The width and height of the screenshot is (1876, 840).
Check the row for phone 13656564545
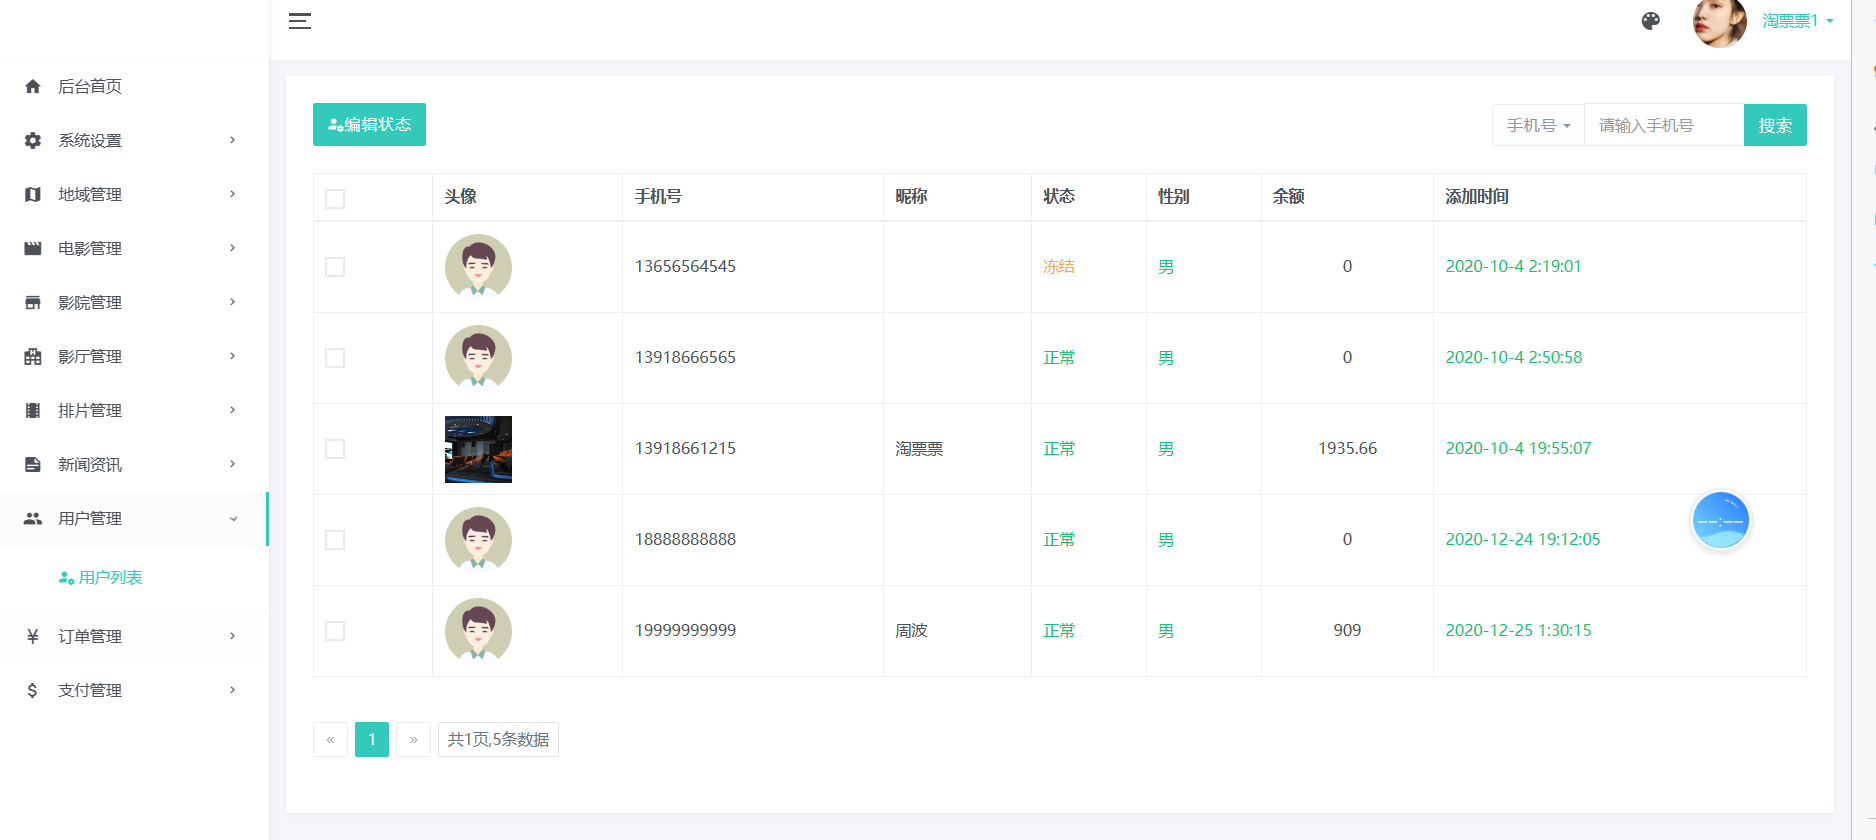click(335, 267)
